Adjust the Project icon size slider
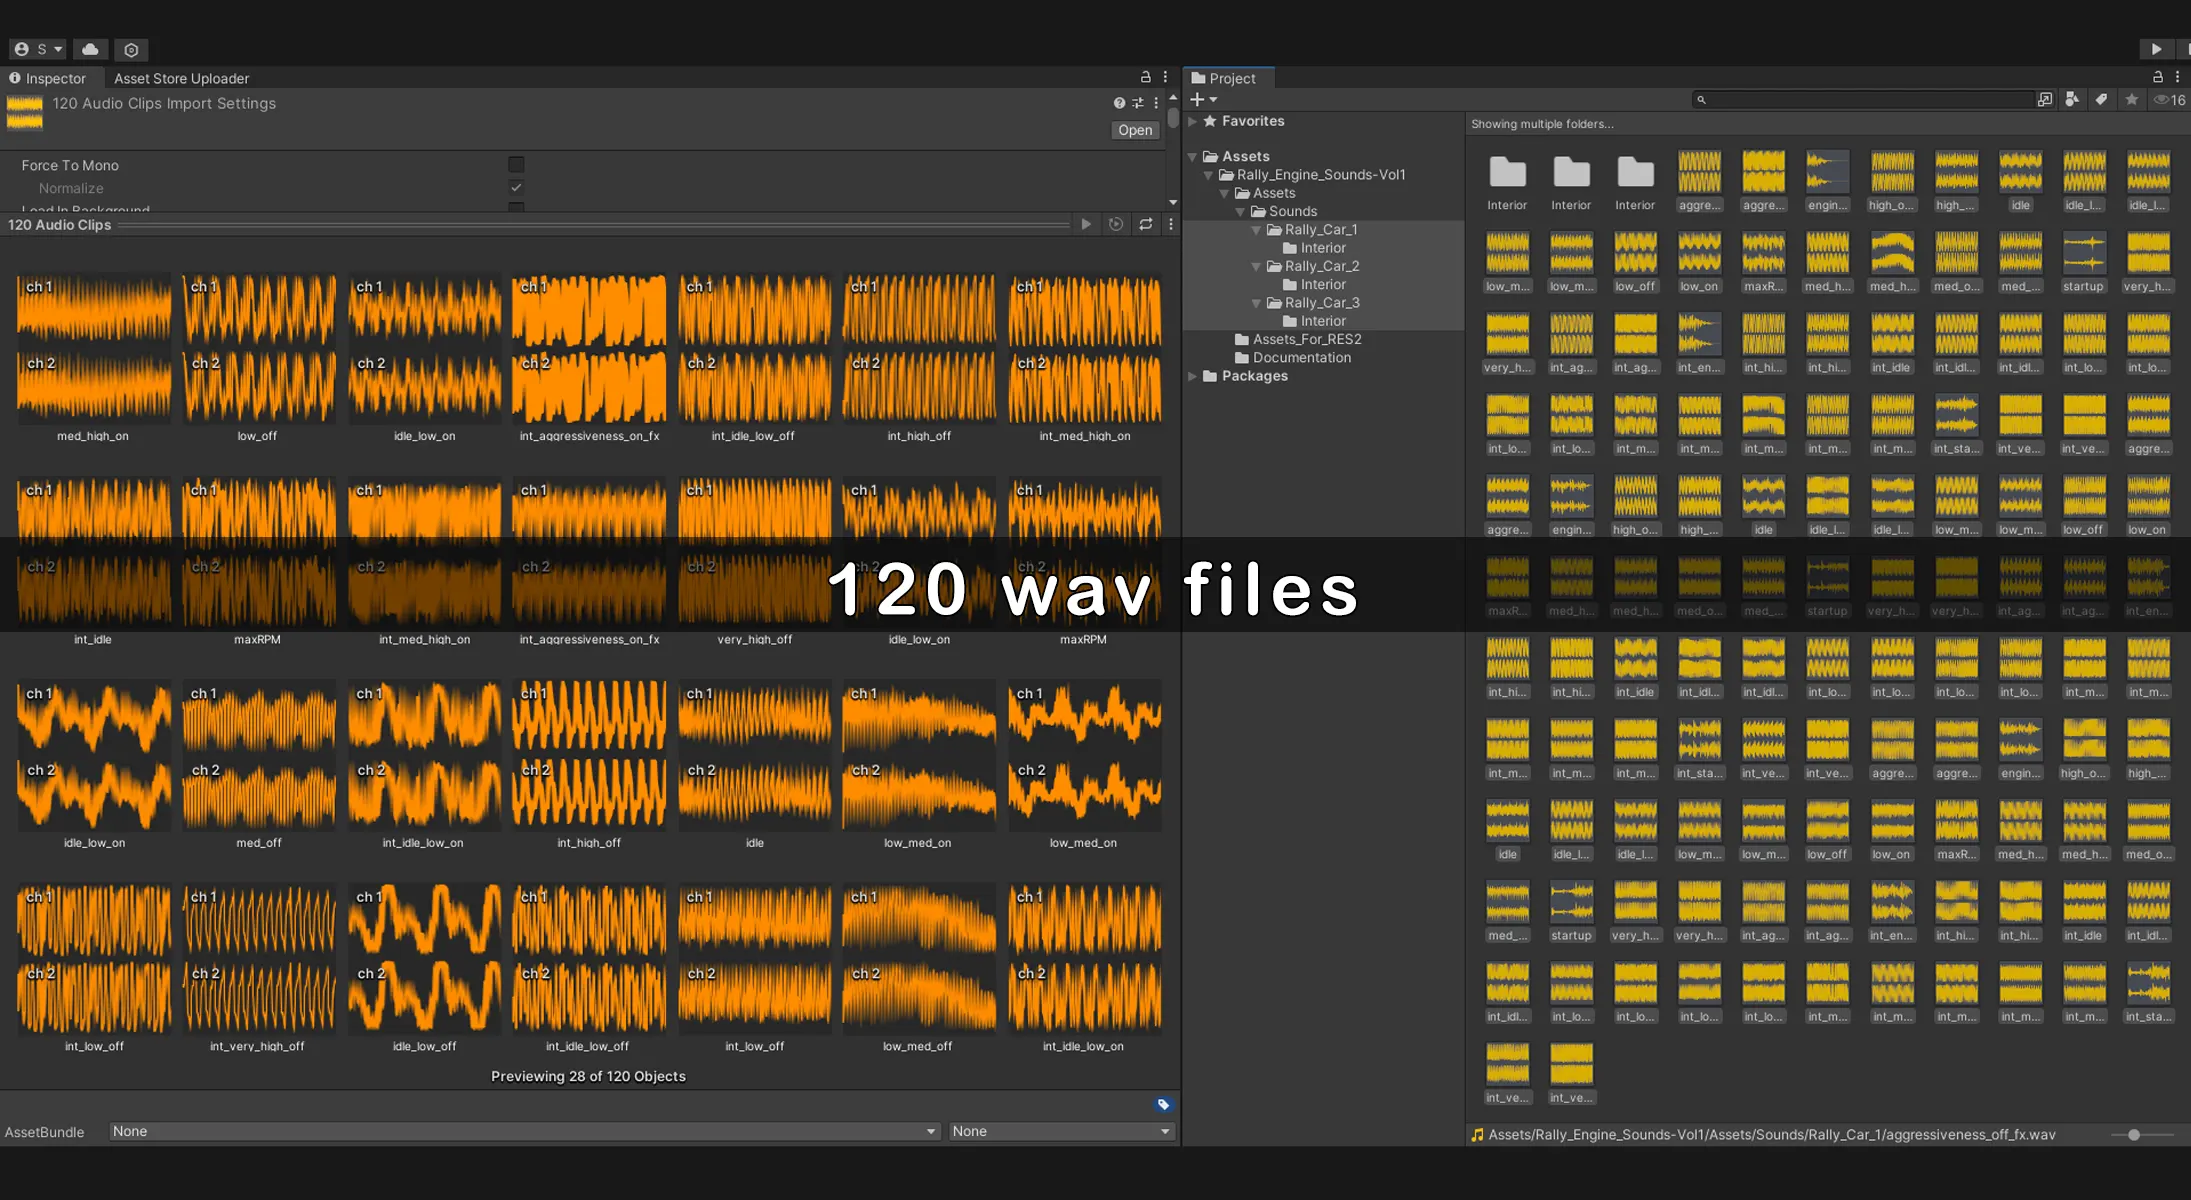Image resolution: width=2191 pixels, height=1200 pixels. click(2134, 1135)
